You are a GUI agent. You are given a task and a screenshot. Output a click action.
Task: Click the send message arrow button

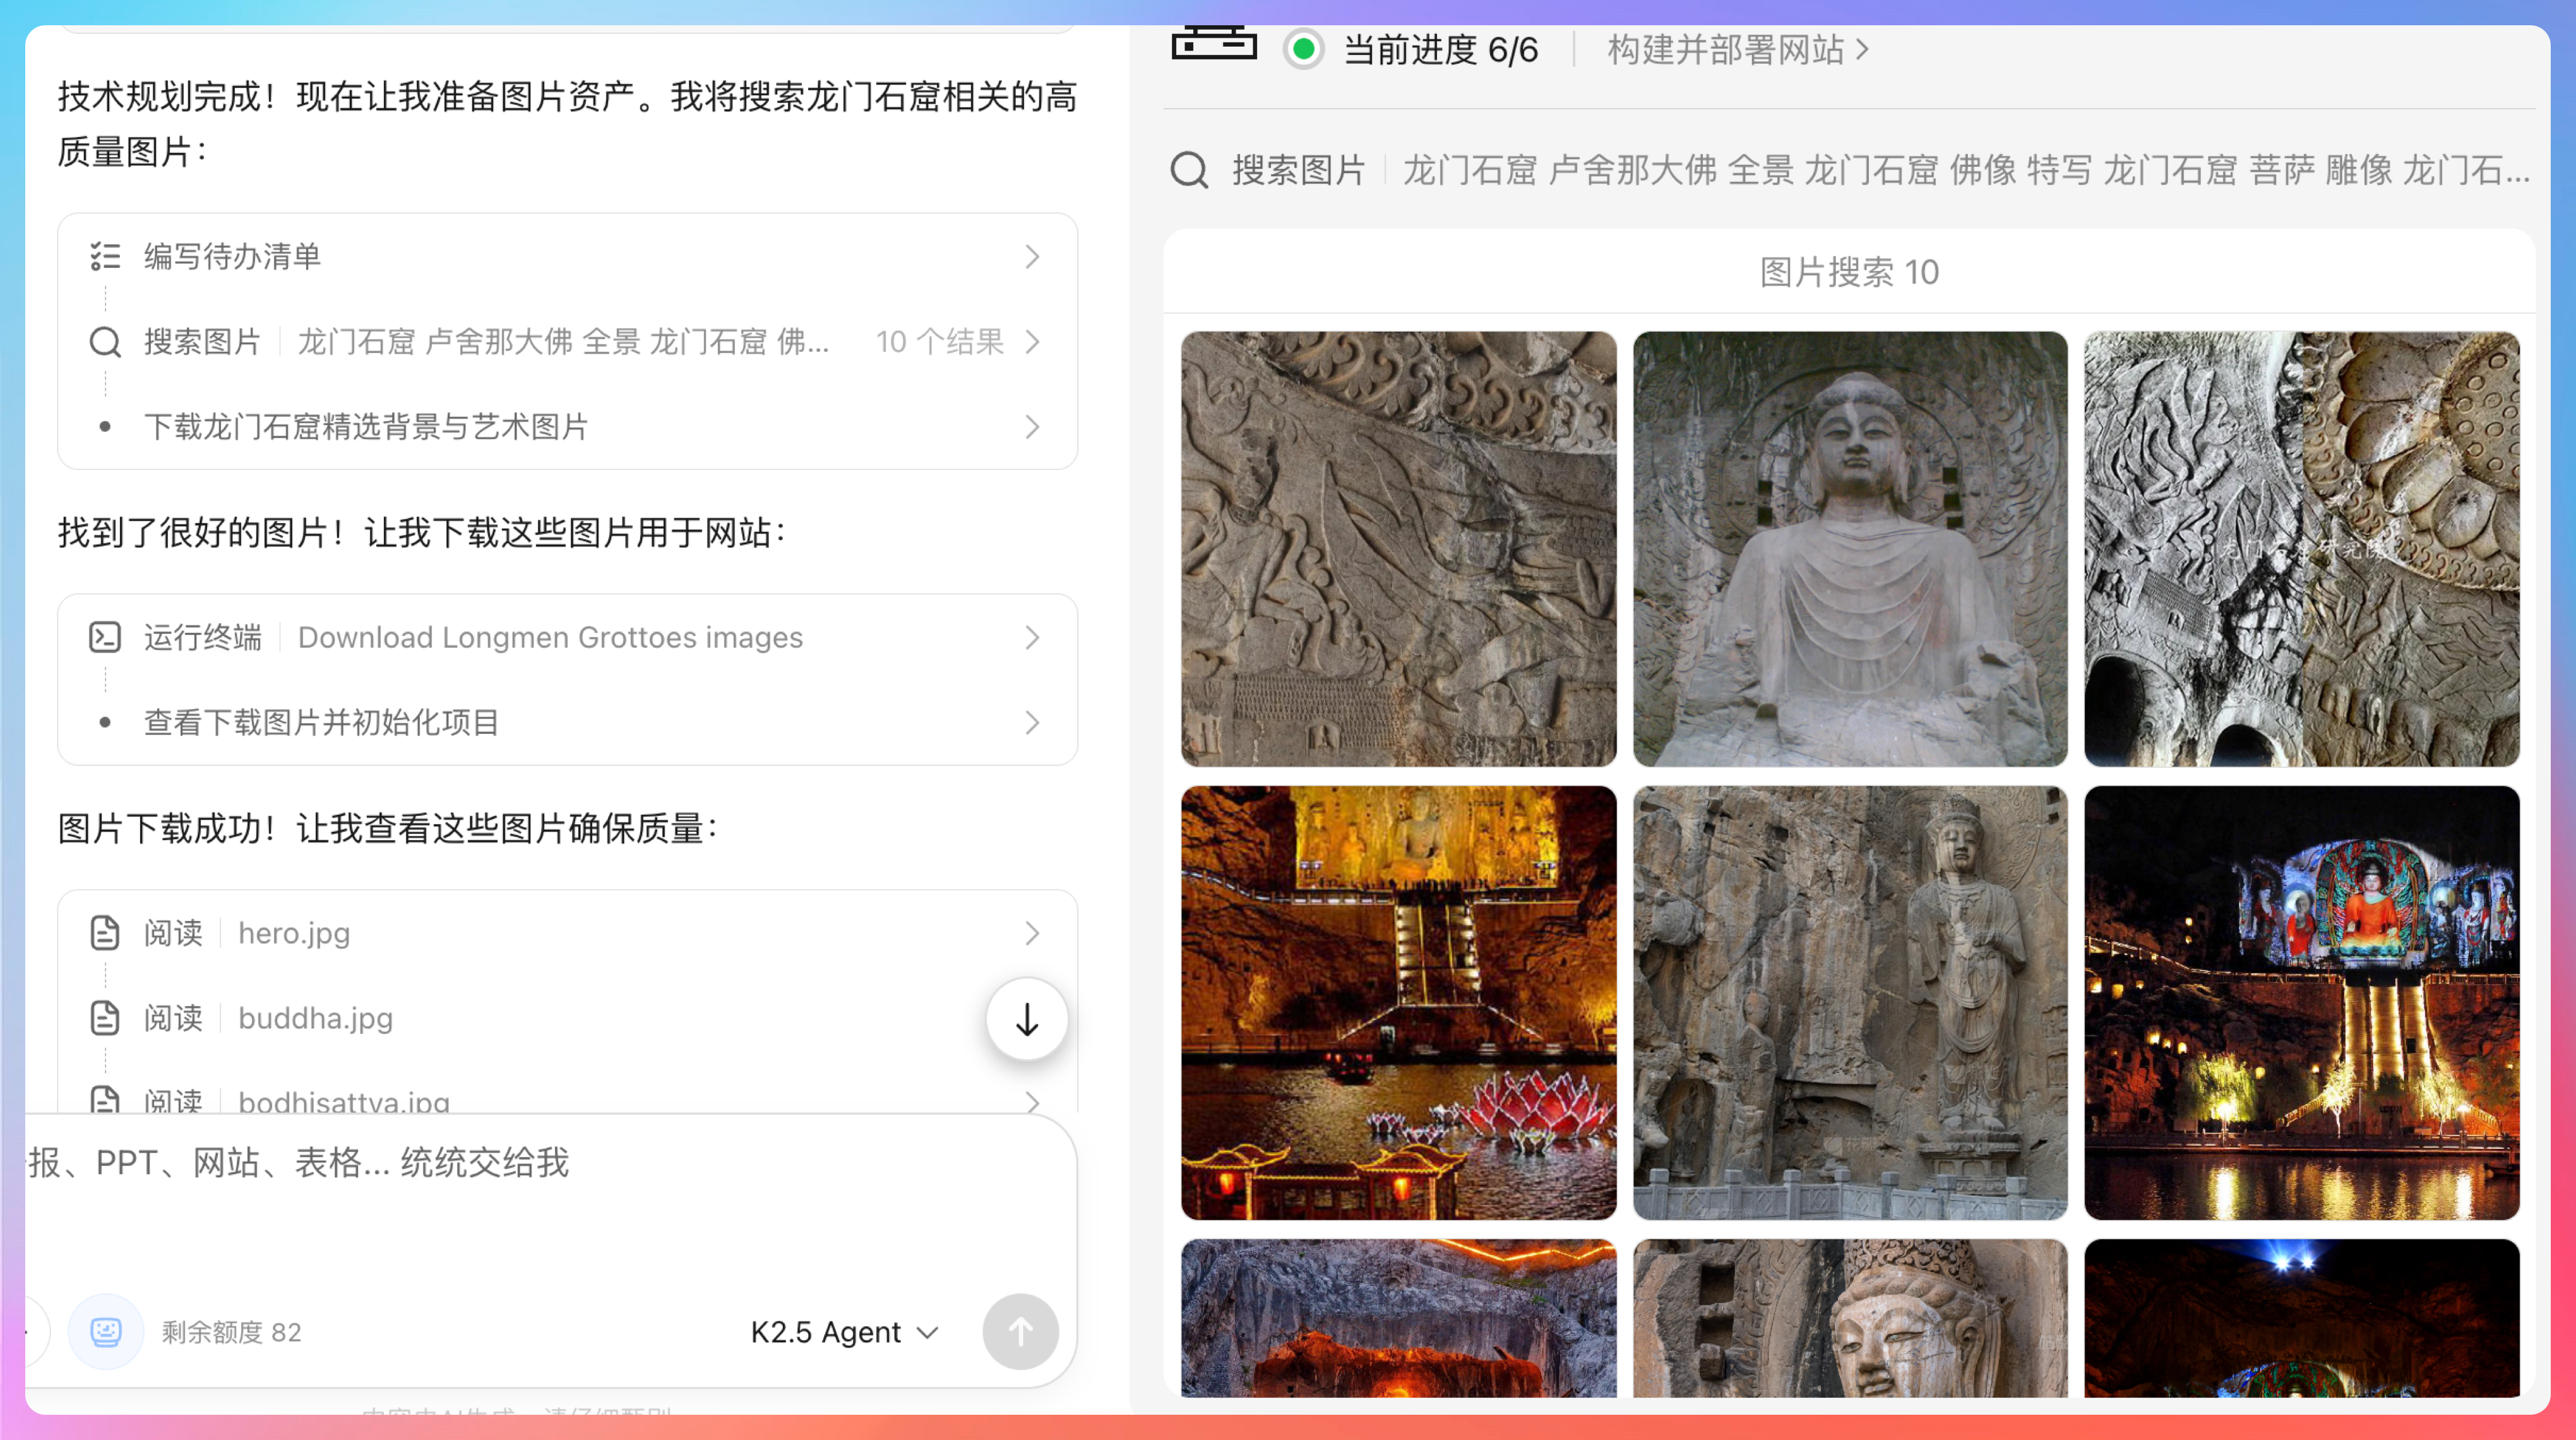pos(1020,1331)
